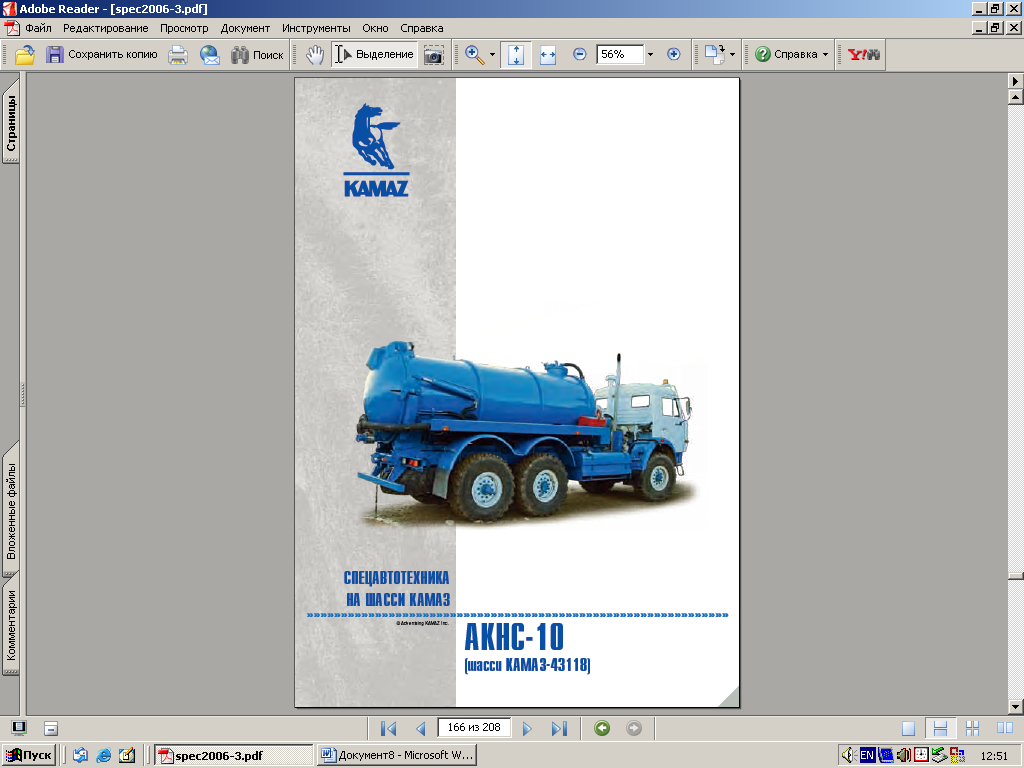Click the Outlook Express quick launch icon
Image resolution: width=1024 pixels, height=768 pixels.
pos(80,756)
